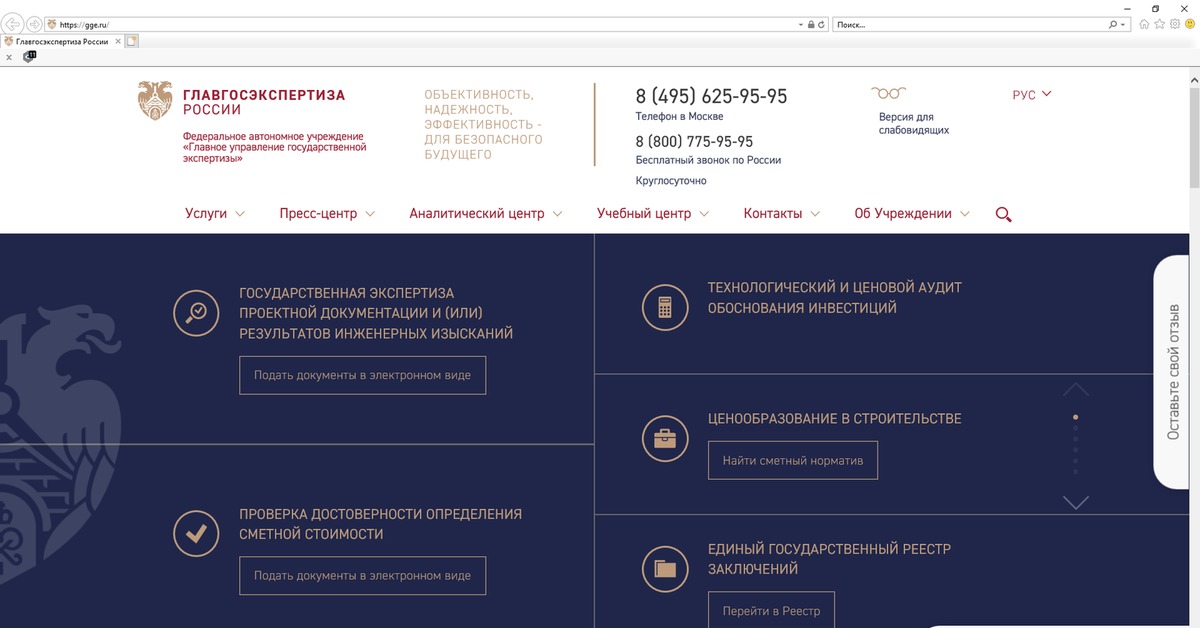Click the magnifier search icon in navigation
This screenshot has width=1200, height=628.
(1003, 214)
